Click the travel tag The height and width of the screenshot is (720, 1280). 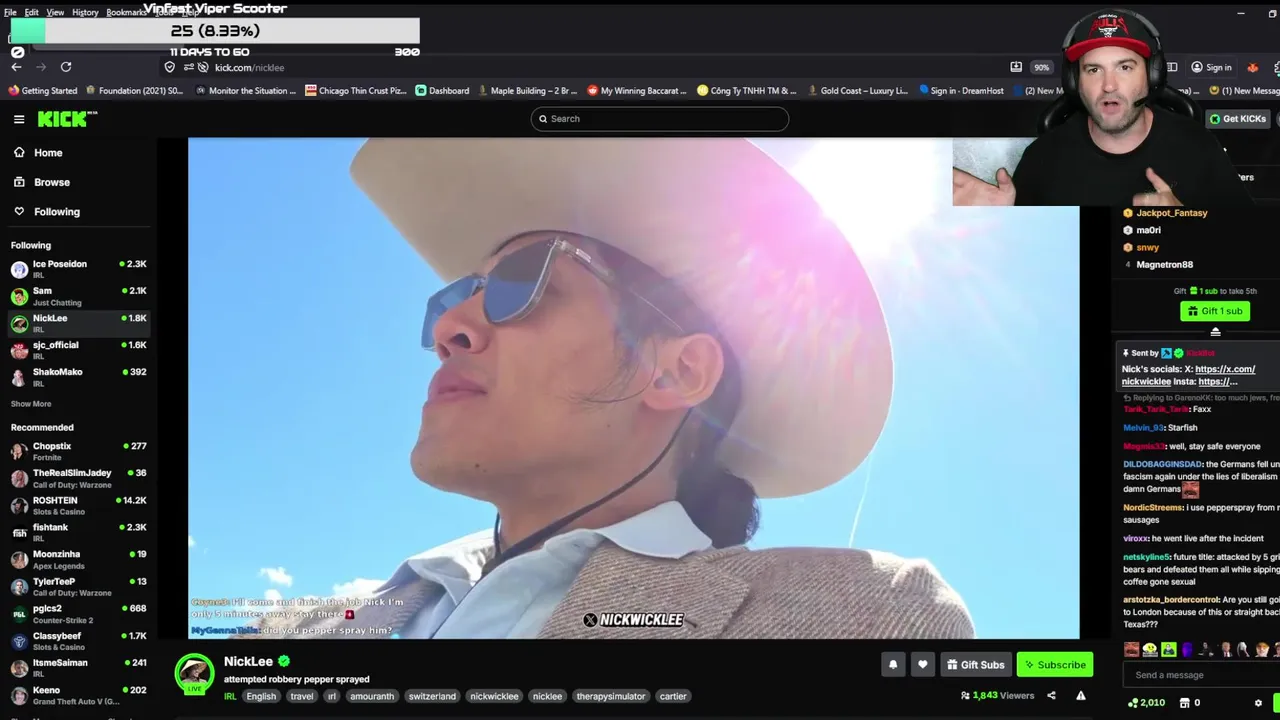pos(302,696)
